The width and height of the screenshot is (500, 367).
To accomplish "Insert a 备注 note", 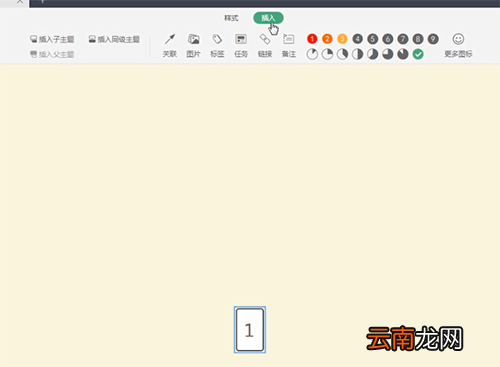I will (x=289, y=45).
